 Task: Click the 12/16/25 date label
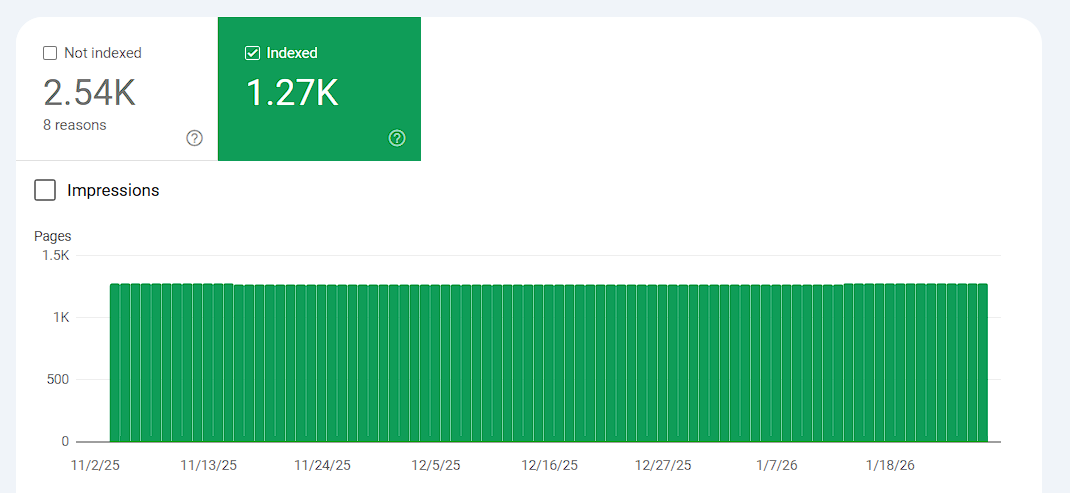pyautogui.click(x=550, y=465)
